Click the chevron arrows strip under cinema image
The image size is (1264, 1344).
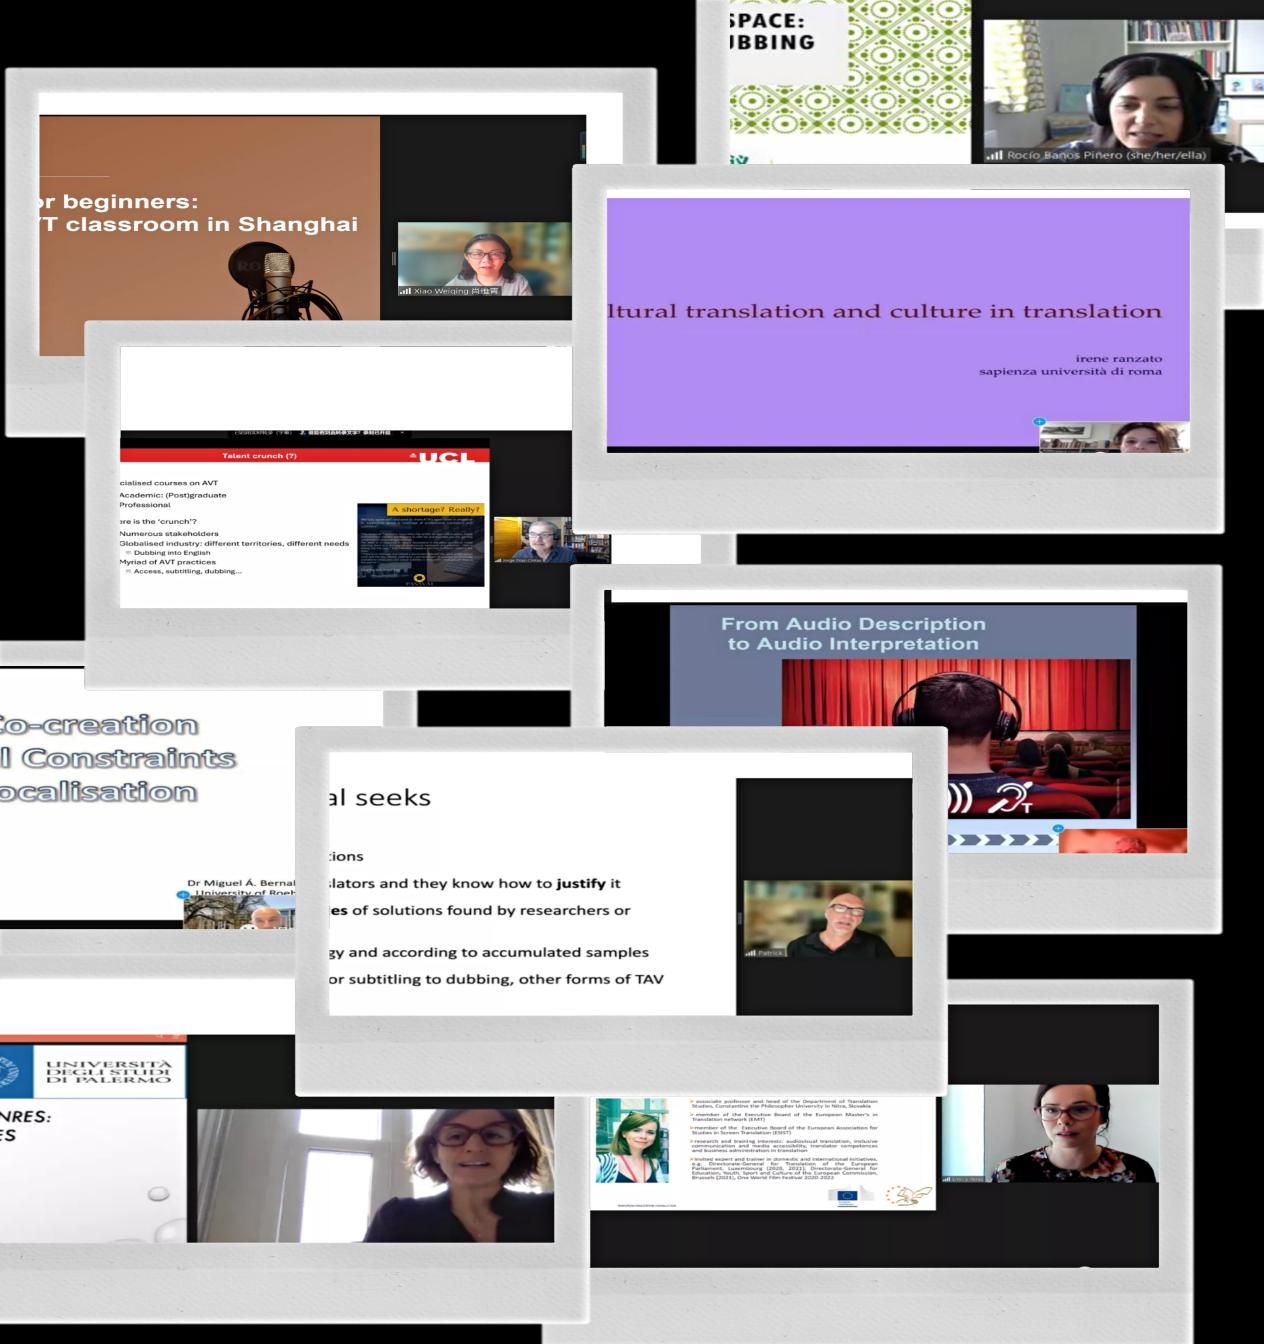(1000, 840)
